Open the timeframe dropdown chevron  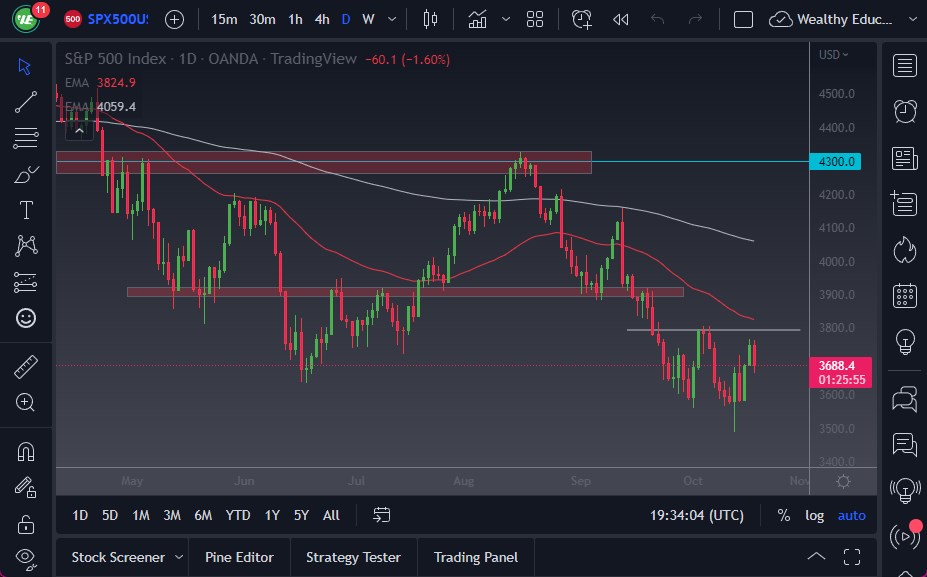click(x=391, y=19)
